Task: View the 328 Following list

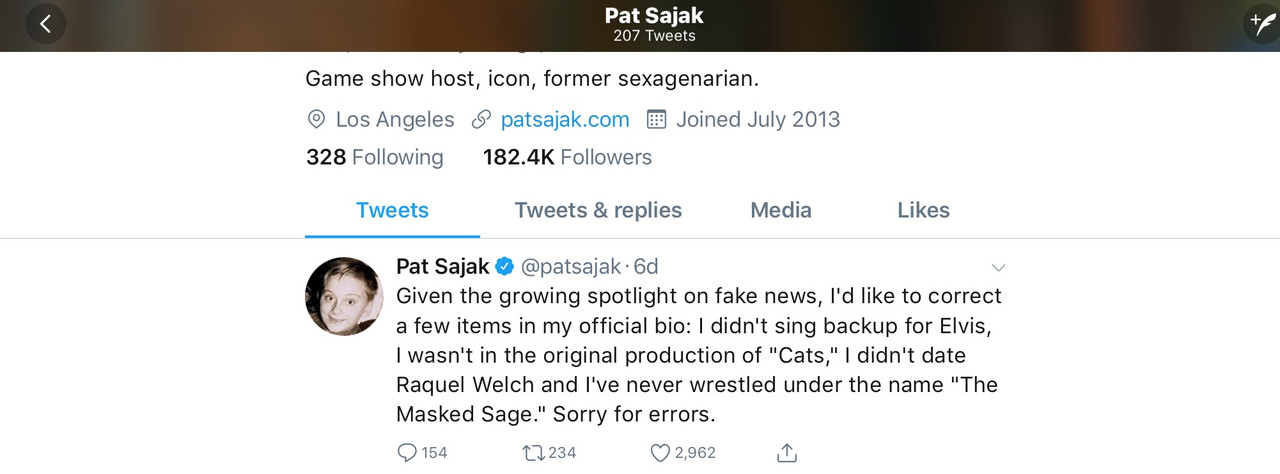Action: tap(374, 157)
